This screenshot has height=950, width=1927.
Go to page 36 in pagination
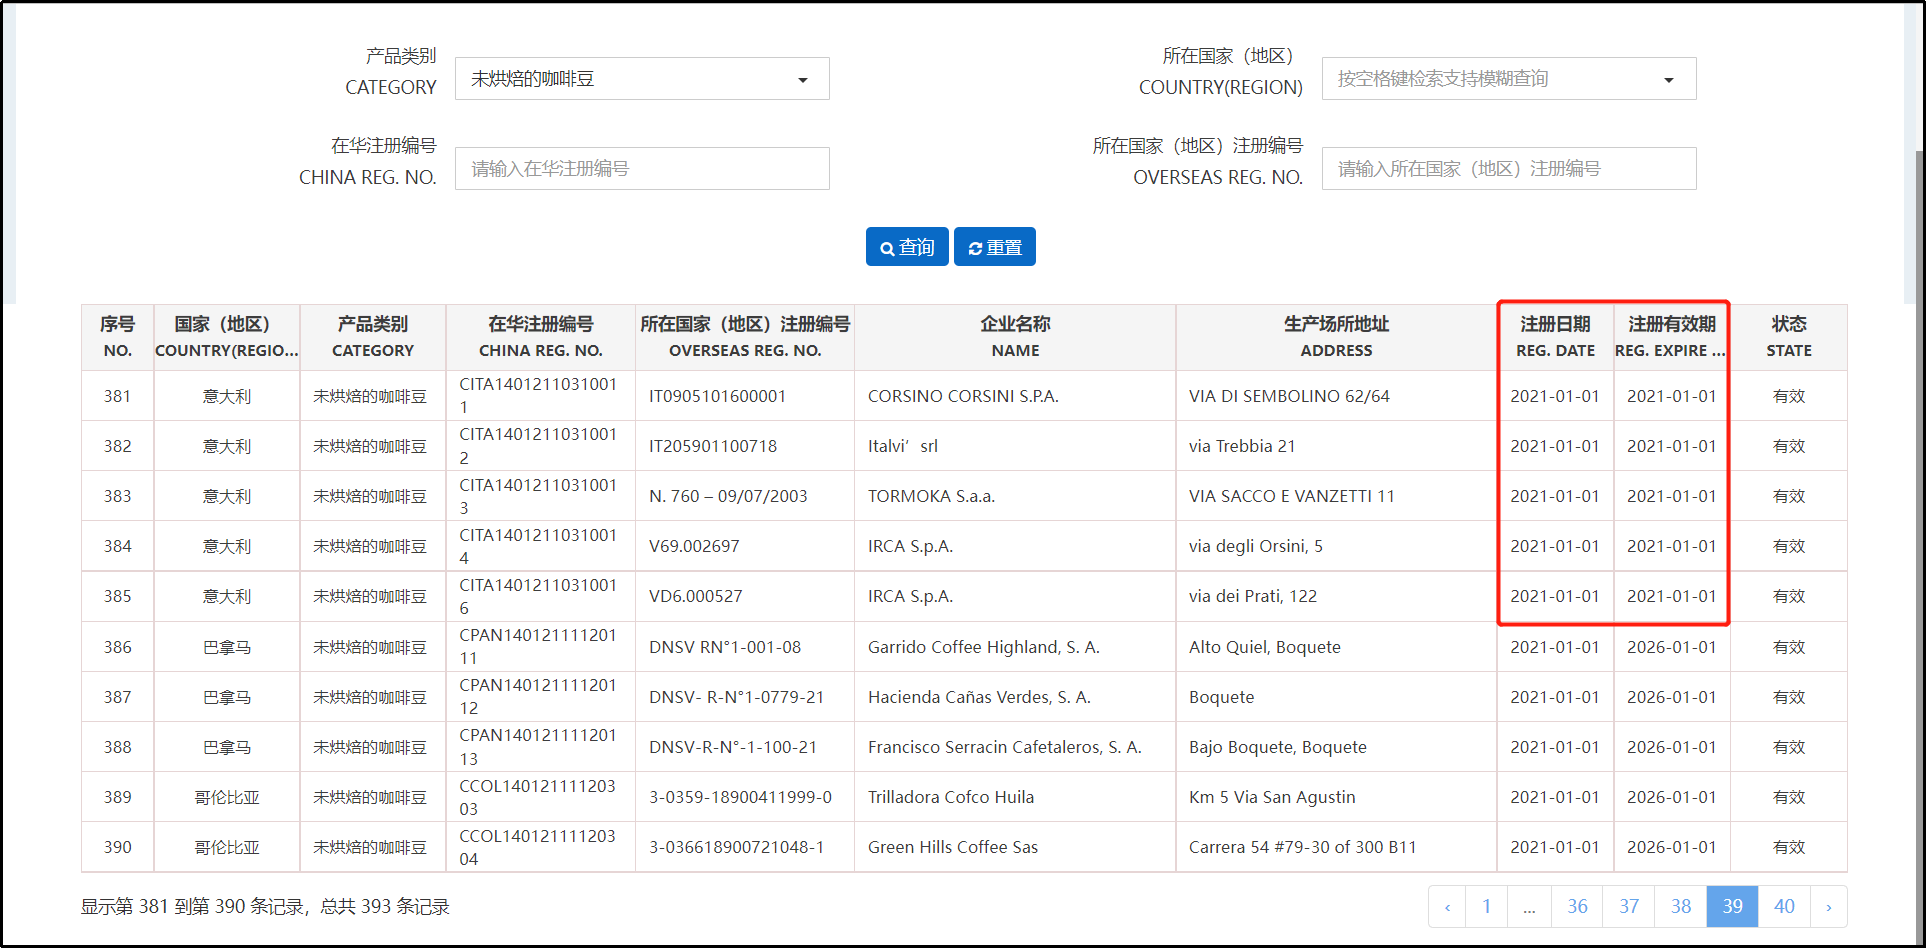1577,907
